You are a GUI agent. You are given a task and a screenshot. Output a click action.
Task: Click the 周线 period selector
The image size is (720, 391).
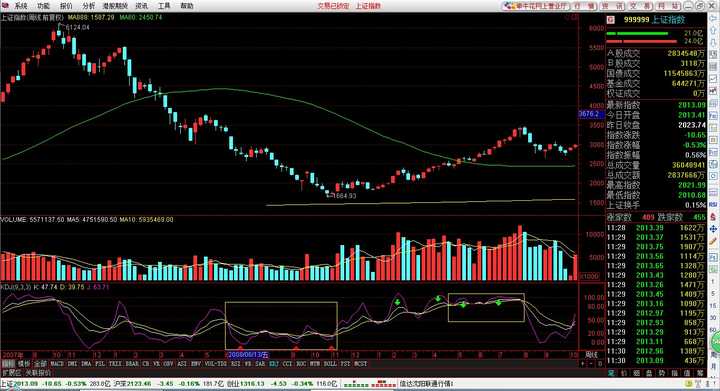pyautogui.click(x=591, y=354)
